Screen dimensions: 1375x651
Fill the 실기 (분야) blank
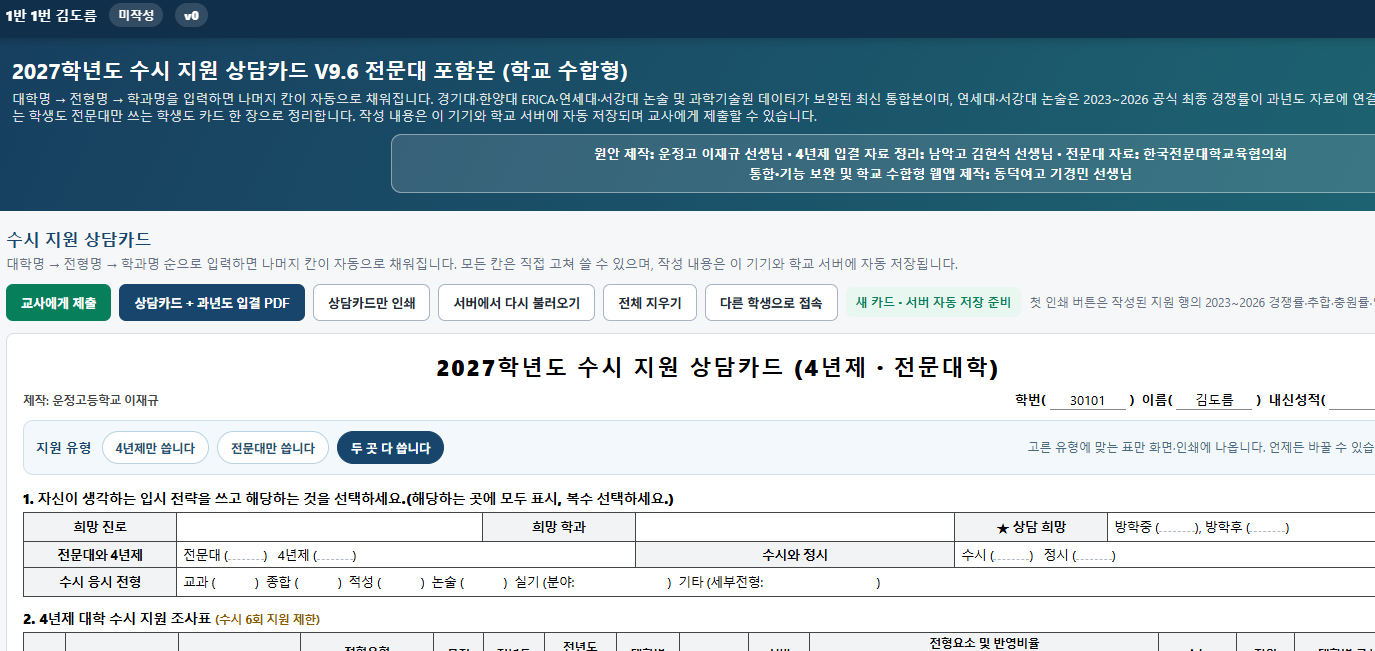point(620,583)
